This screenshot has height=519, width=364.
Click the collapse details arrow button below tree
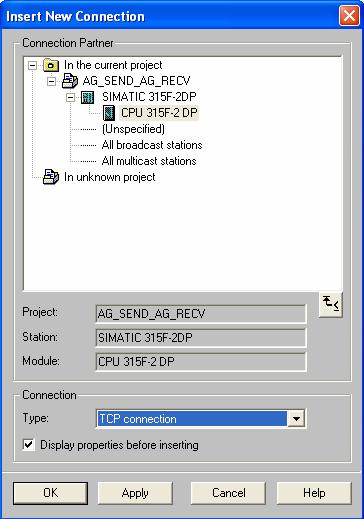tap(331, 304)
